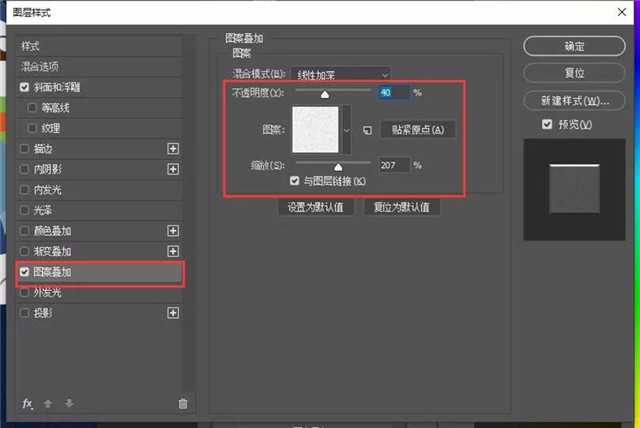Click the trash icon to delete effect
640x428 pixels.
(182, 403)
